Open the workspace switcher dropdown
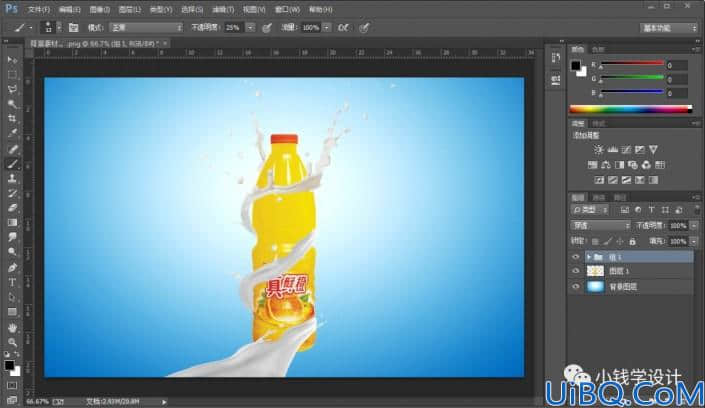The width and height of the screenshot is (705, 408). [668, 28]
